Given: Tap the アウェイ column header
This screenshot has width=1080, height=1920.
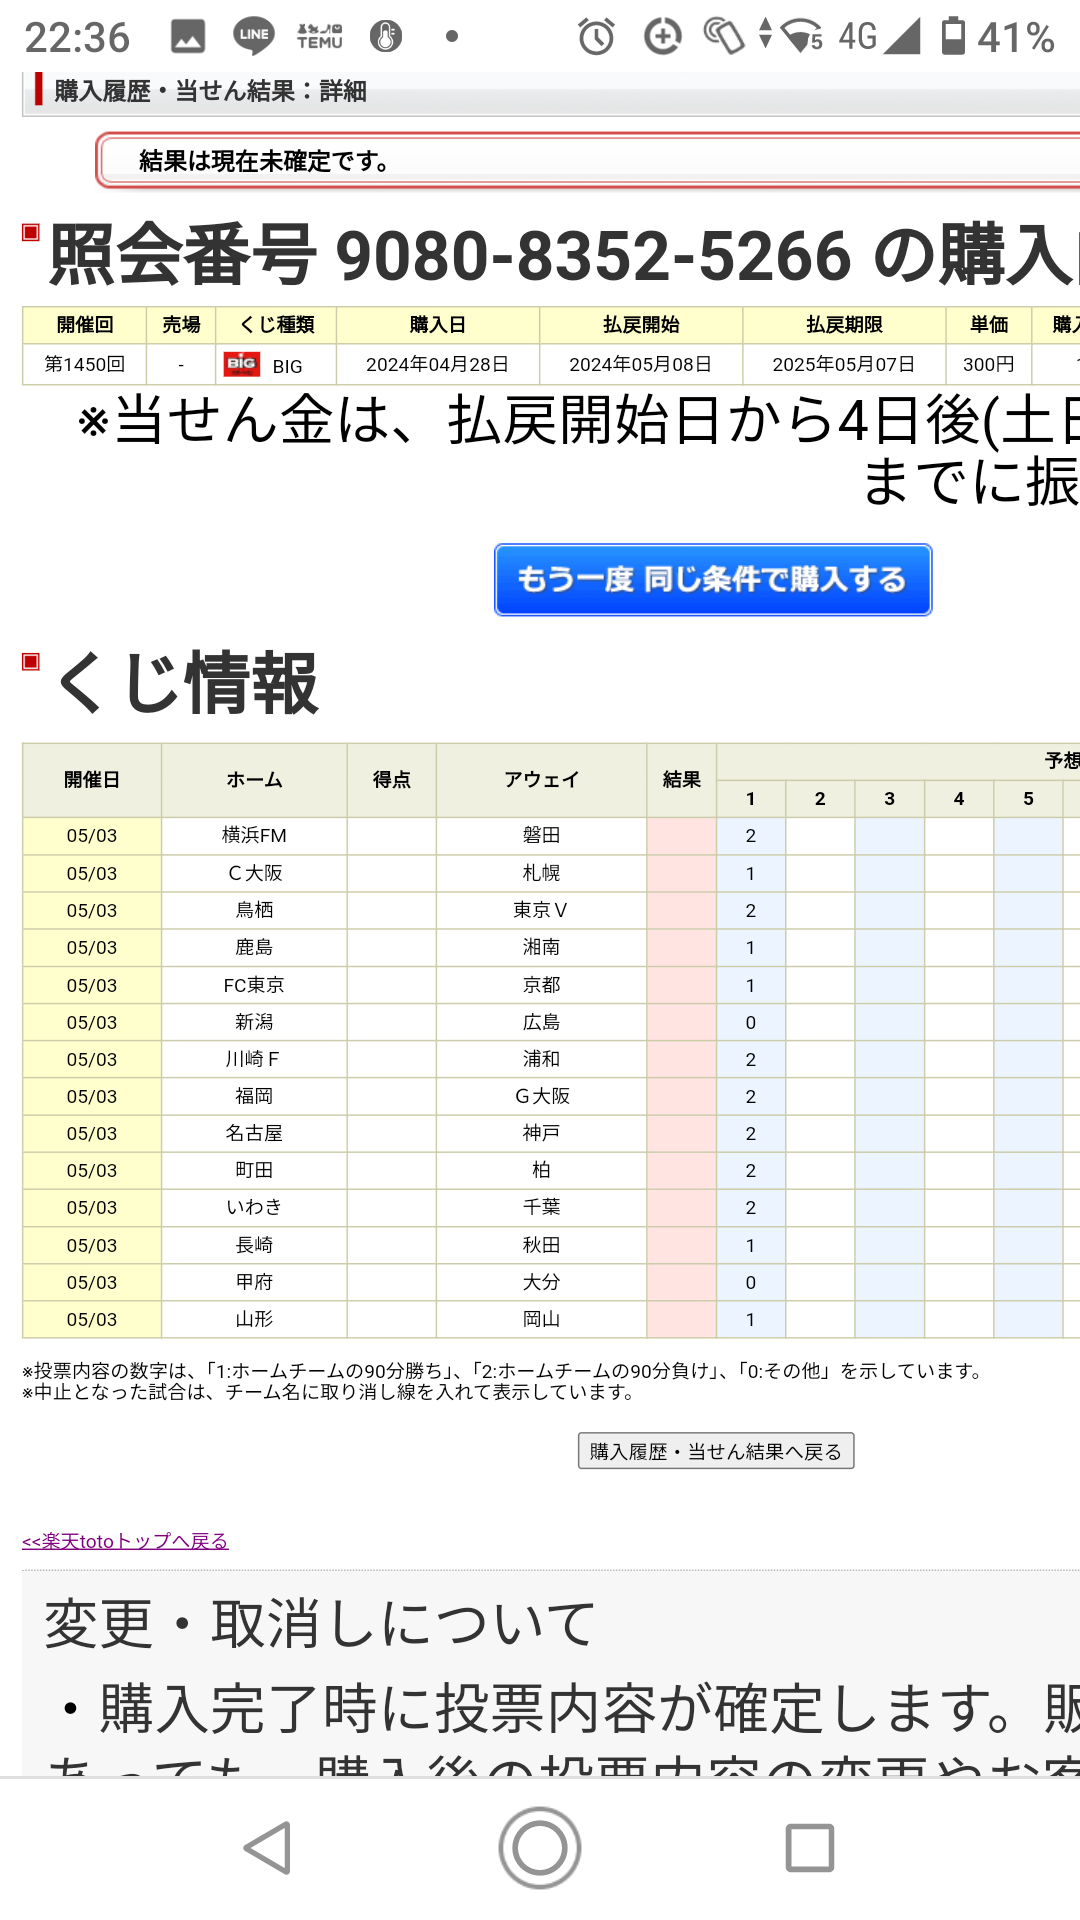Looking at the screenshot, I should coord(541,780).
